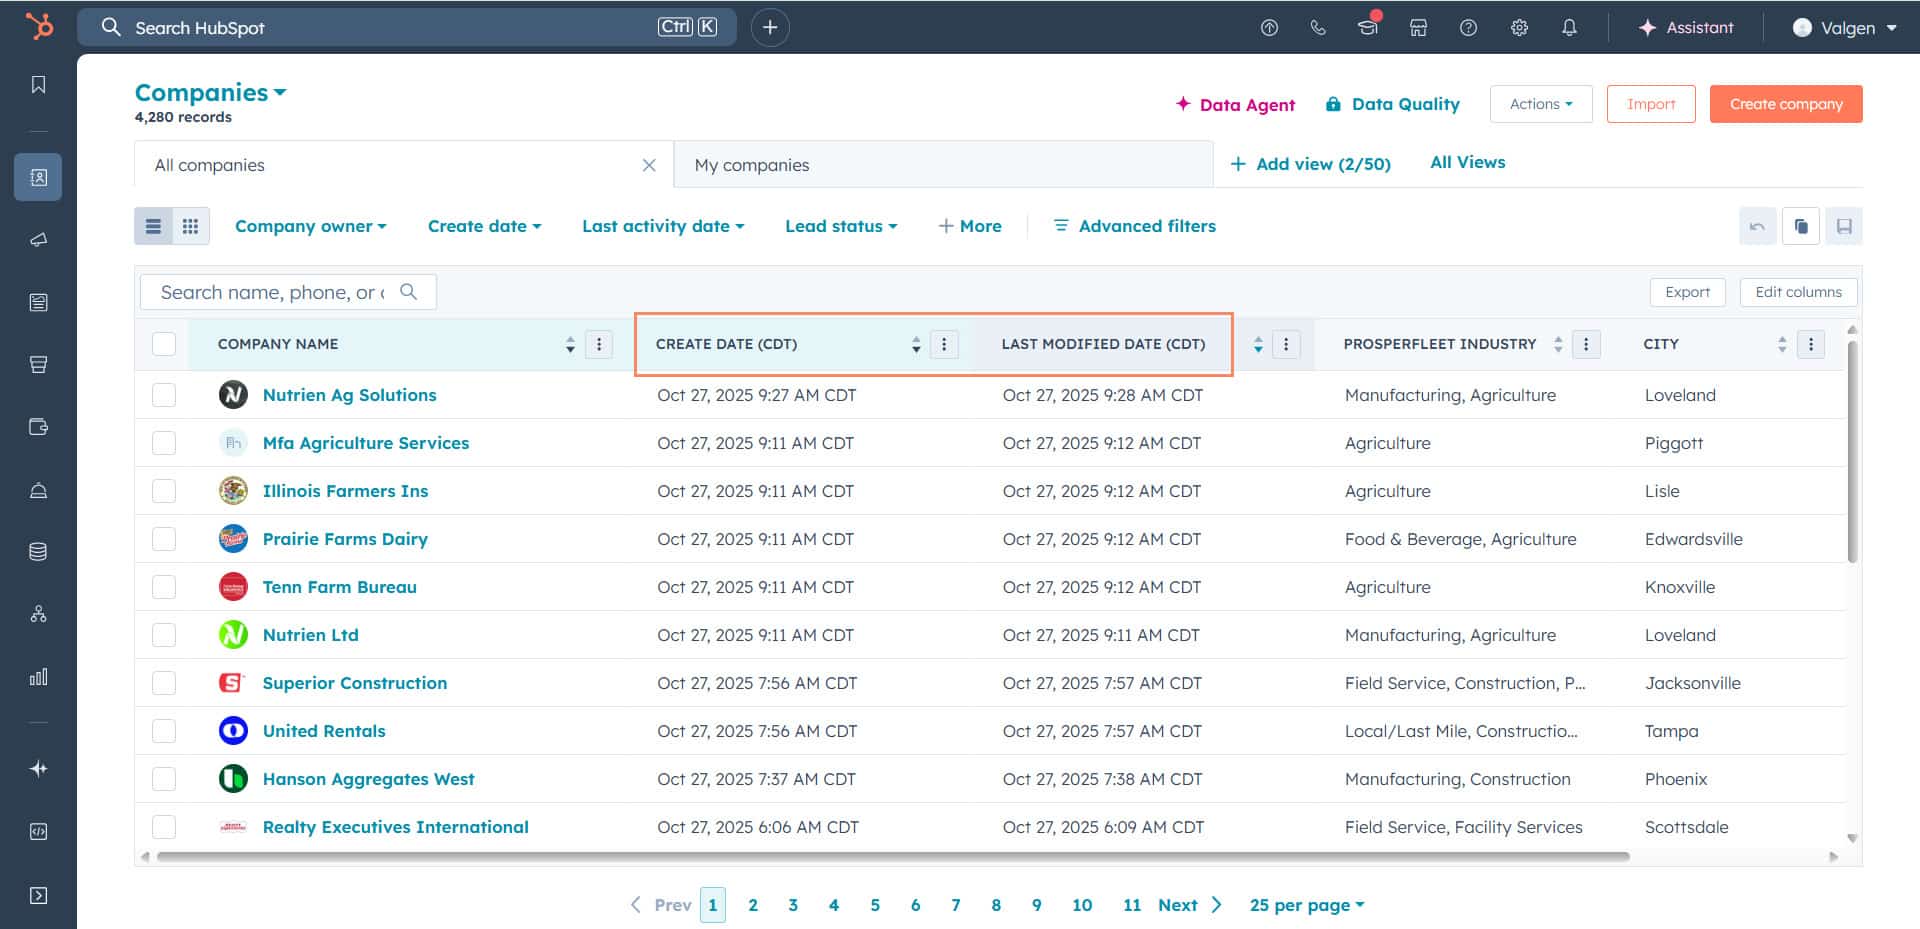Click the undo view changes icon
The image size is (1920, 929).
point(1757,226)
